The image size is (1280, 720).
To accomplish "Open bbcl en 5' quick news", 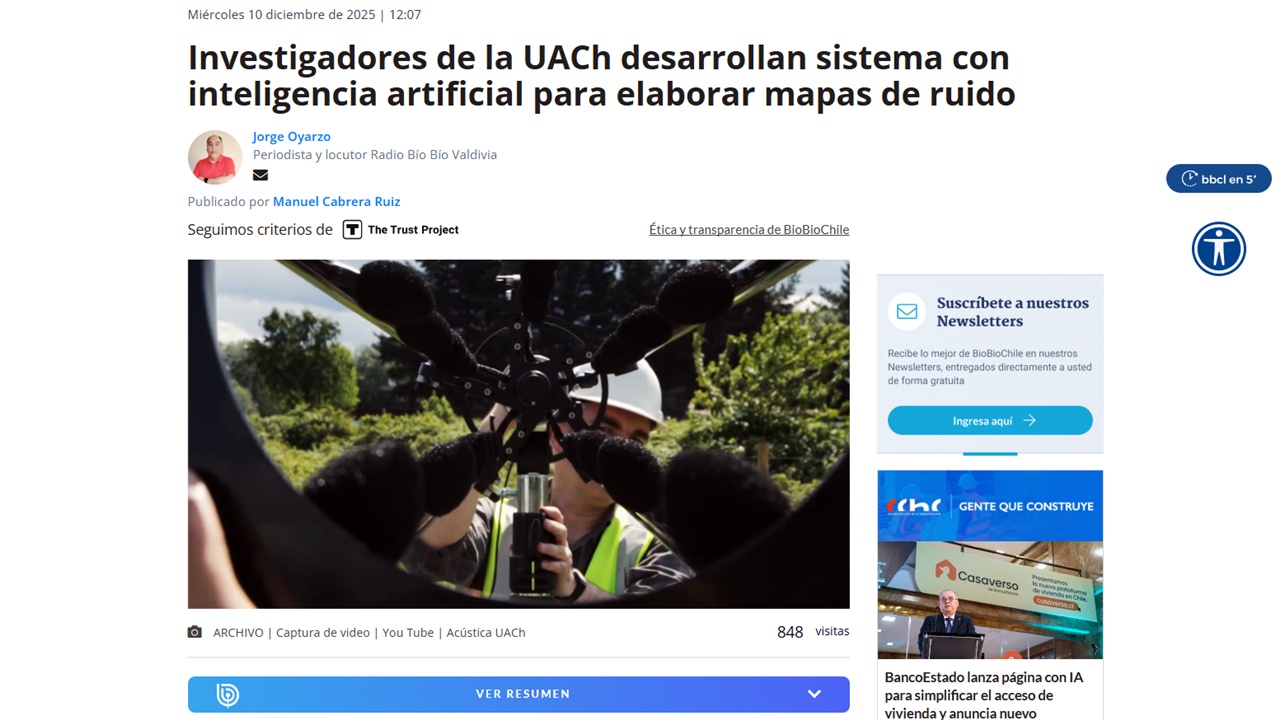I will point(1218,179).
